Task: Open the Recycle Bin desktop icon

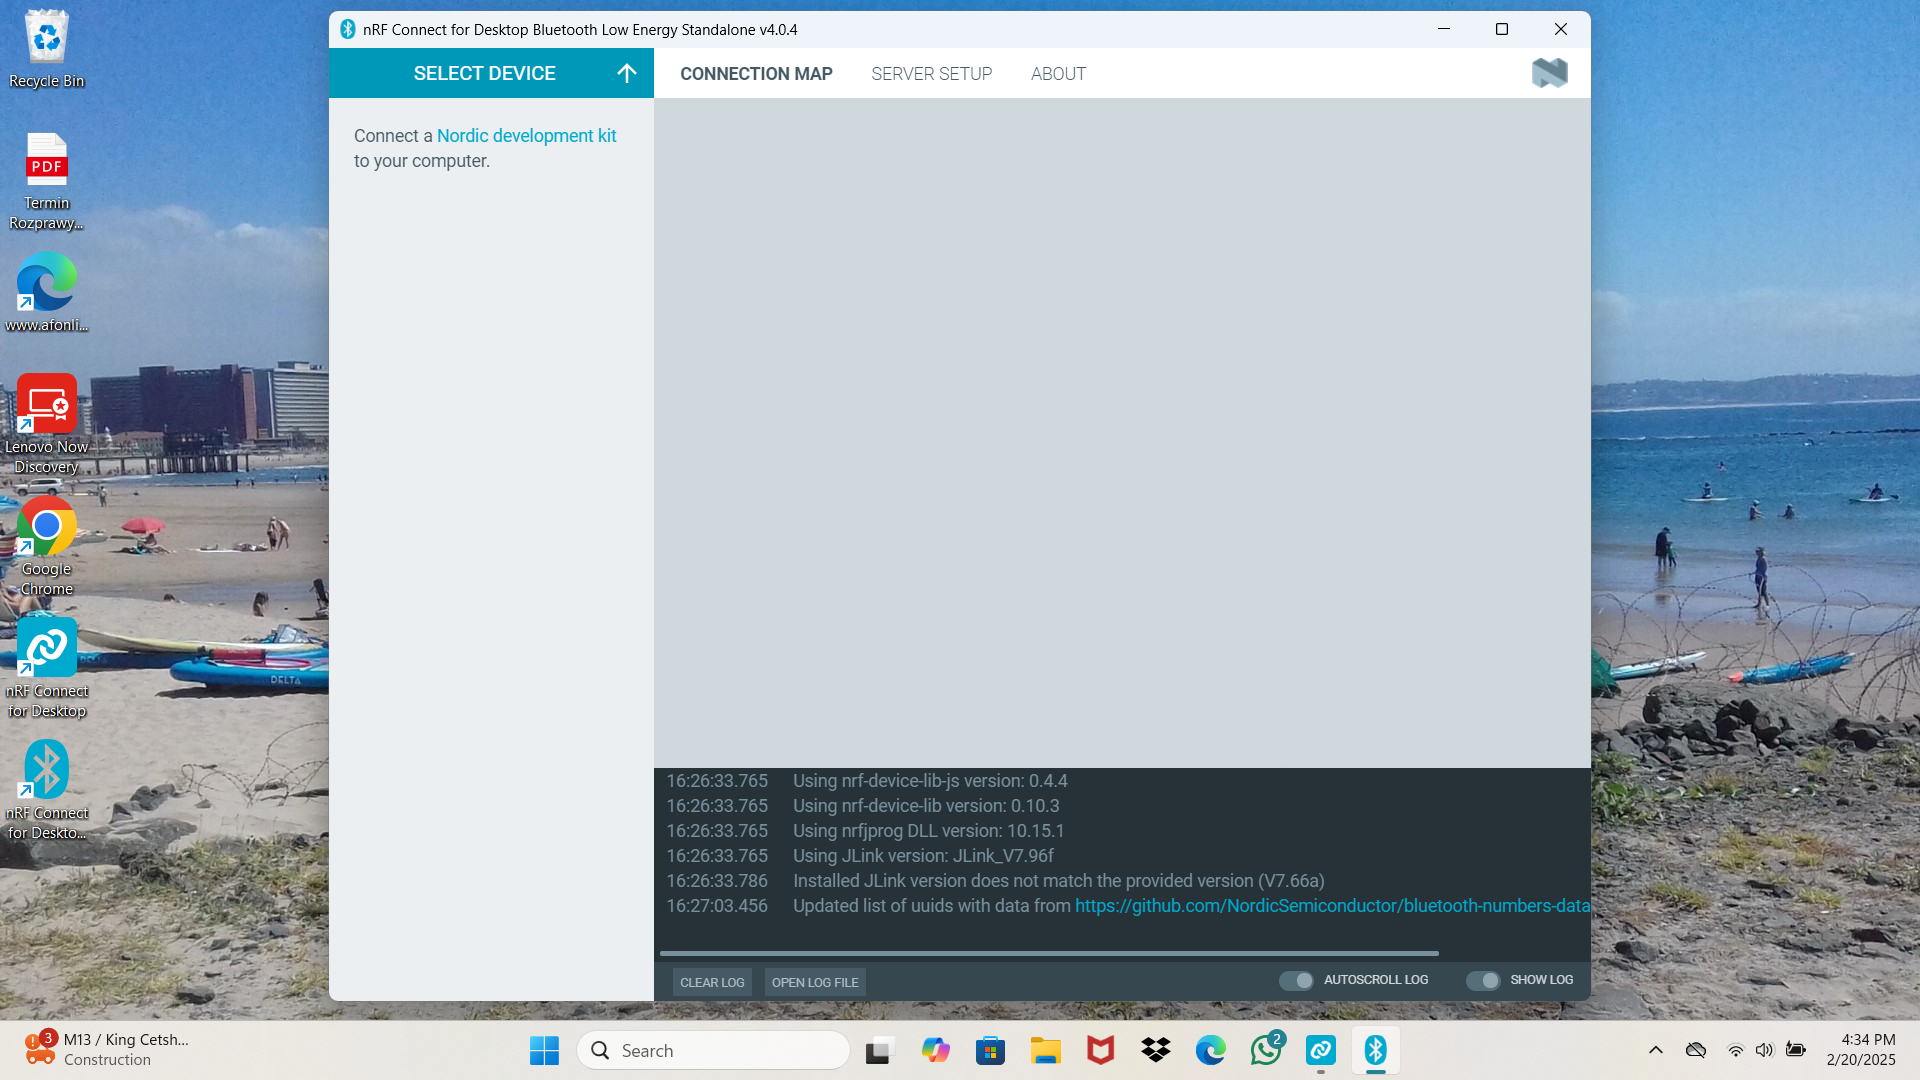Action: 46,49
